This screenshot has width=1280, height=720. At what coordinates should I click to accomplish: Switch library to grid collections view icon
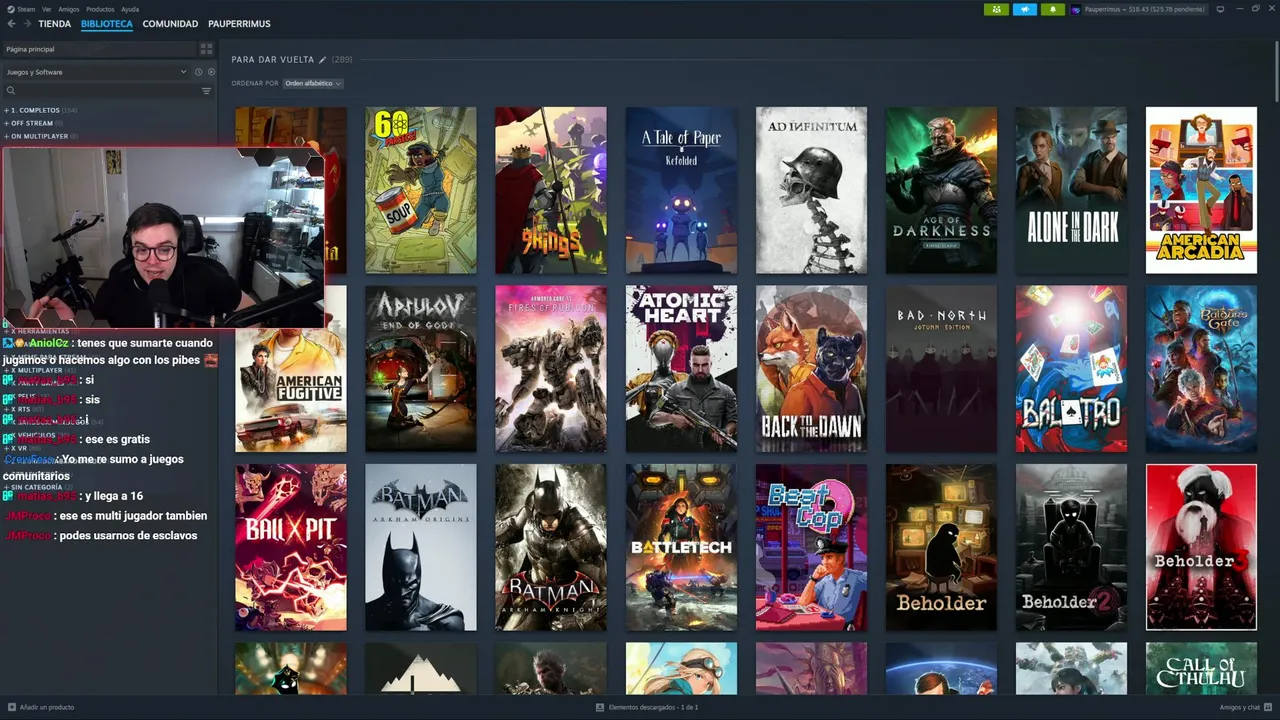pyautogui.click(x=206, y=49)
